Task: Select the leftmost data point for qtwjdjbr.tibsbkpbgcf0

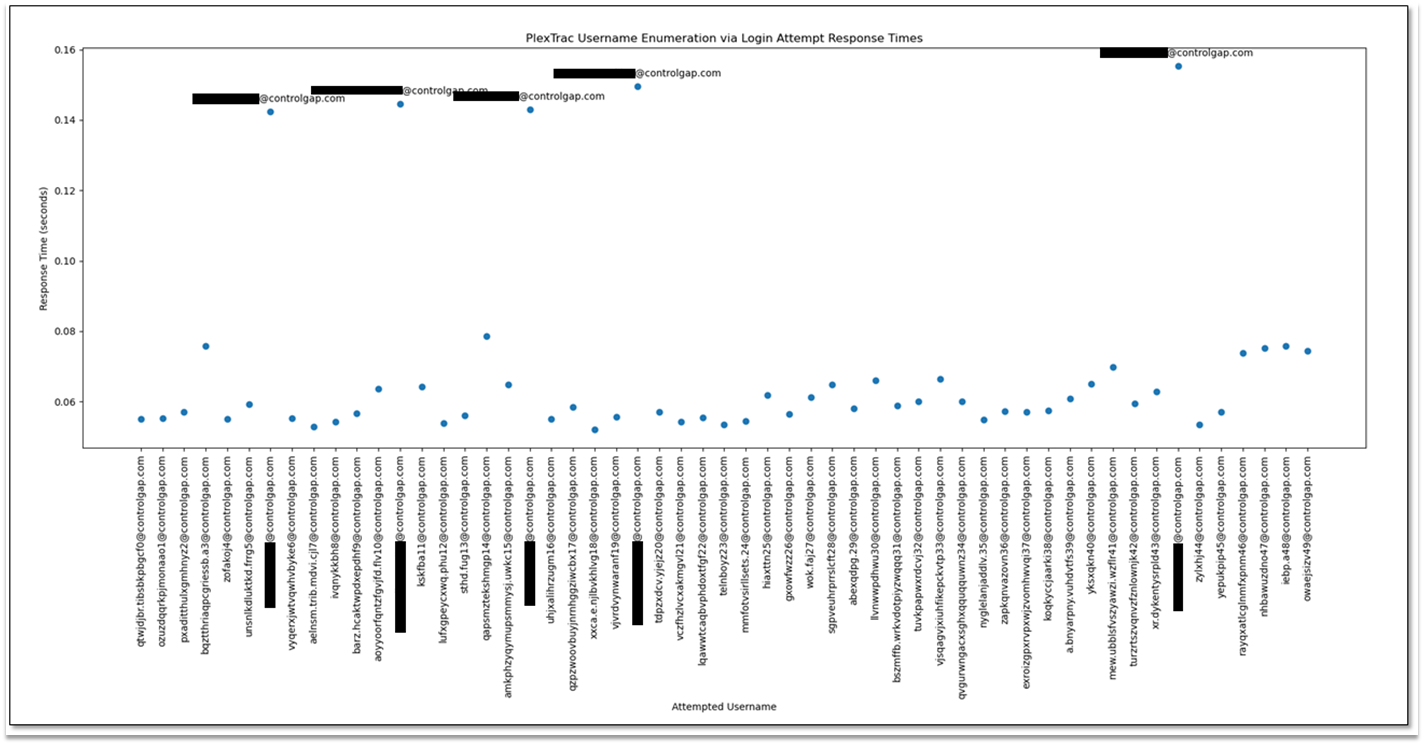Action: (140, 418)
